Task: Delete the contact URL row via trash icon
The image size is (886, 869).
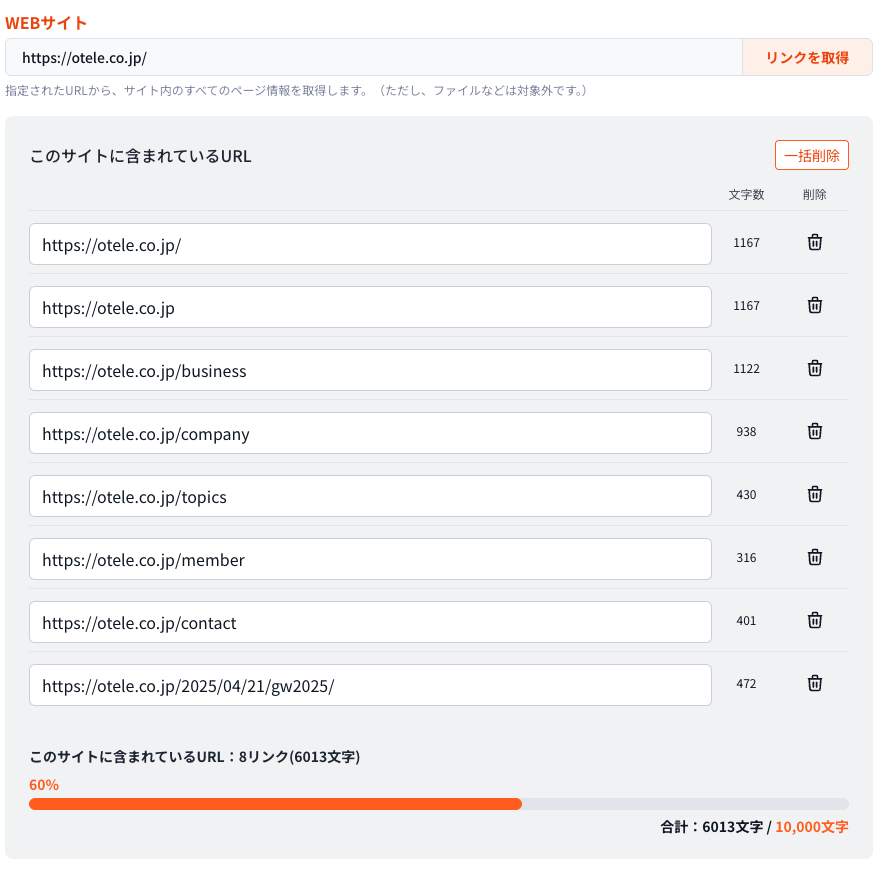Action: 814,621
